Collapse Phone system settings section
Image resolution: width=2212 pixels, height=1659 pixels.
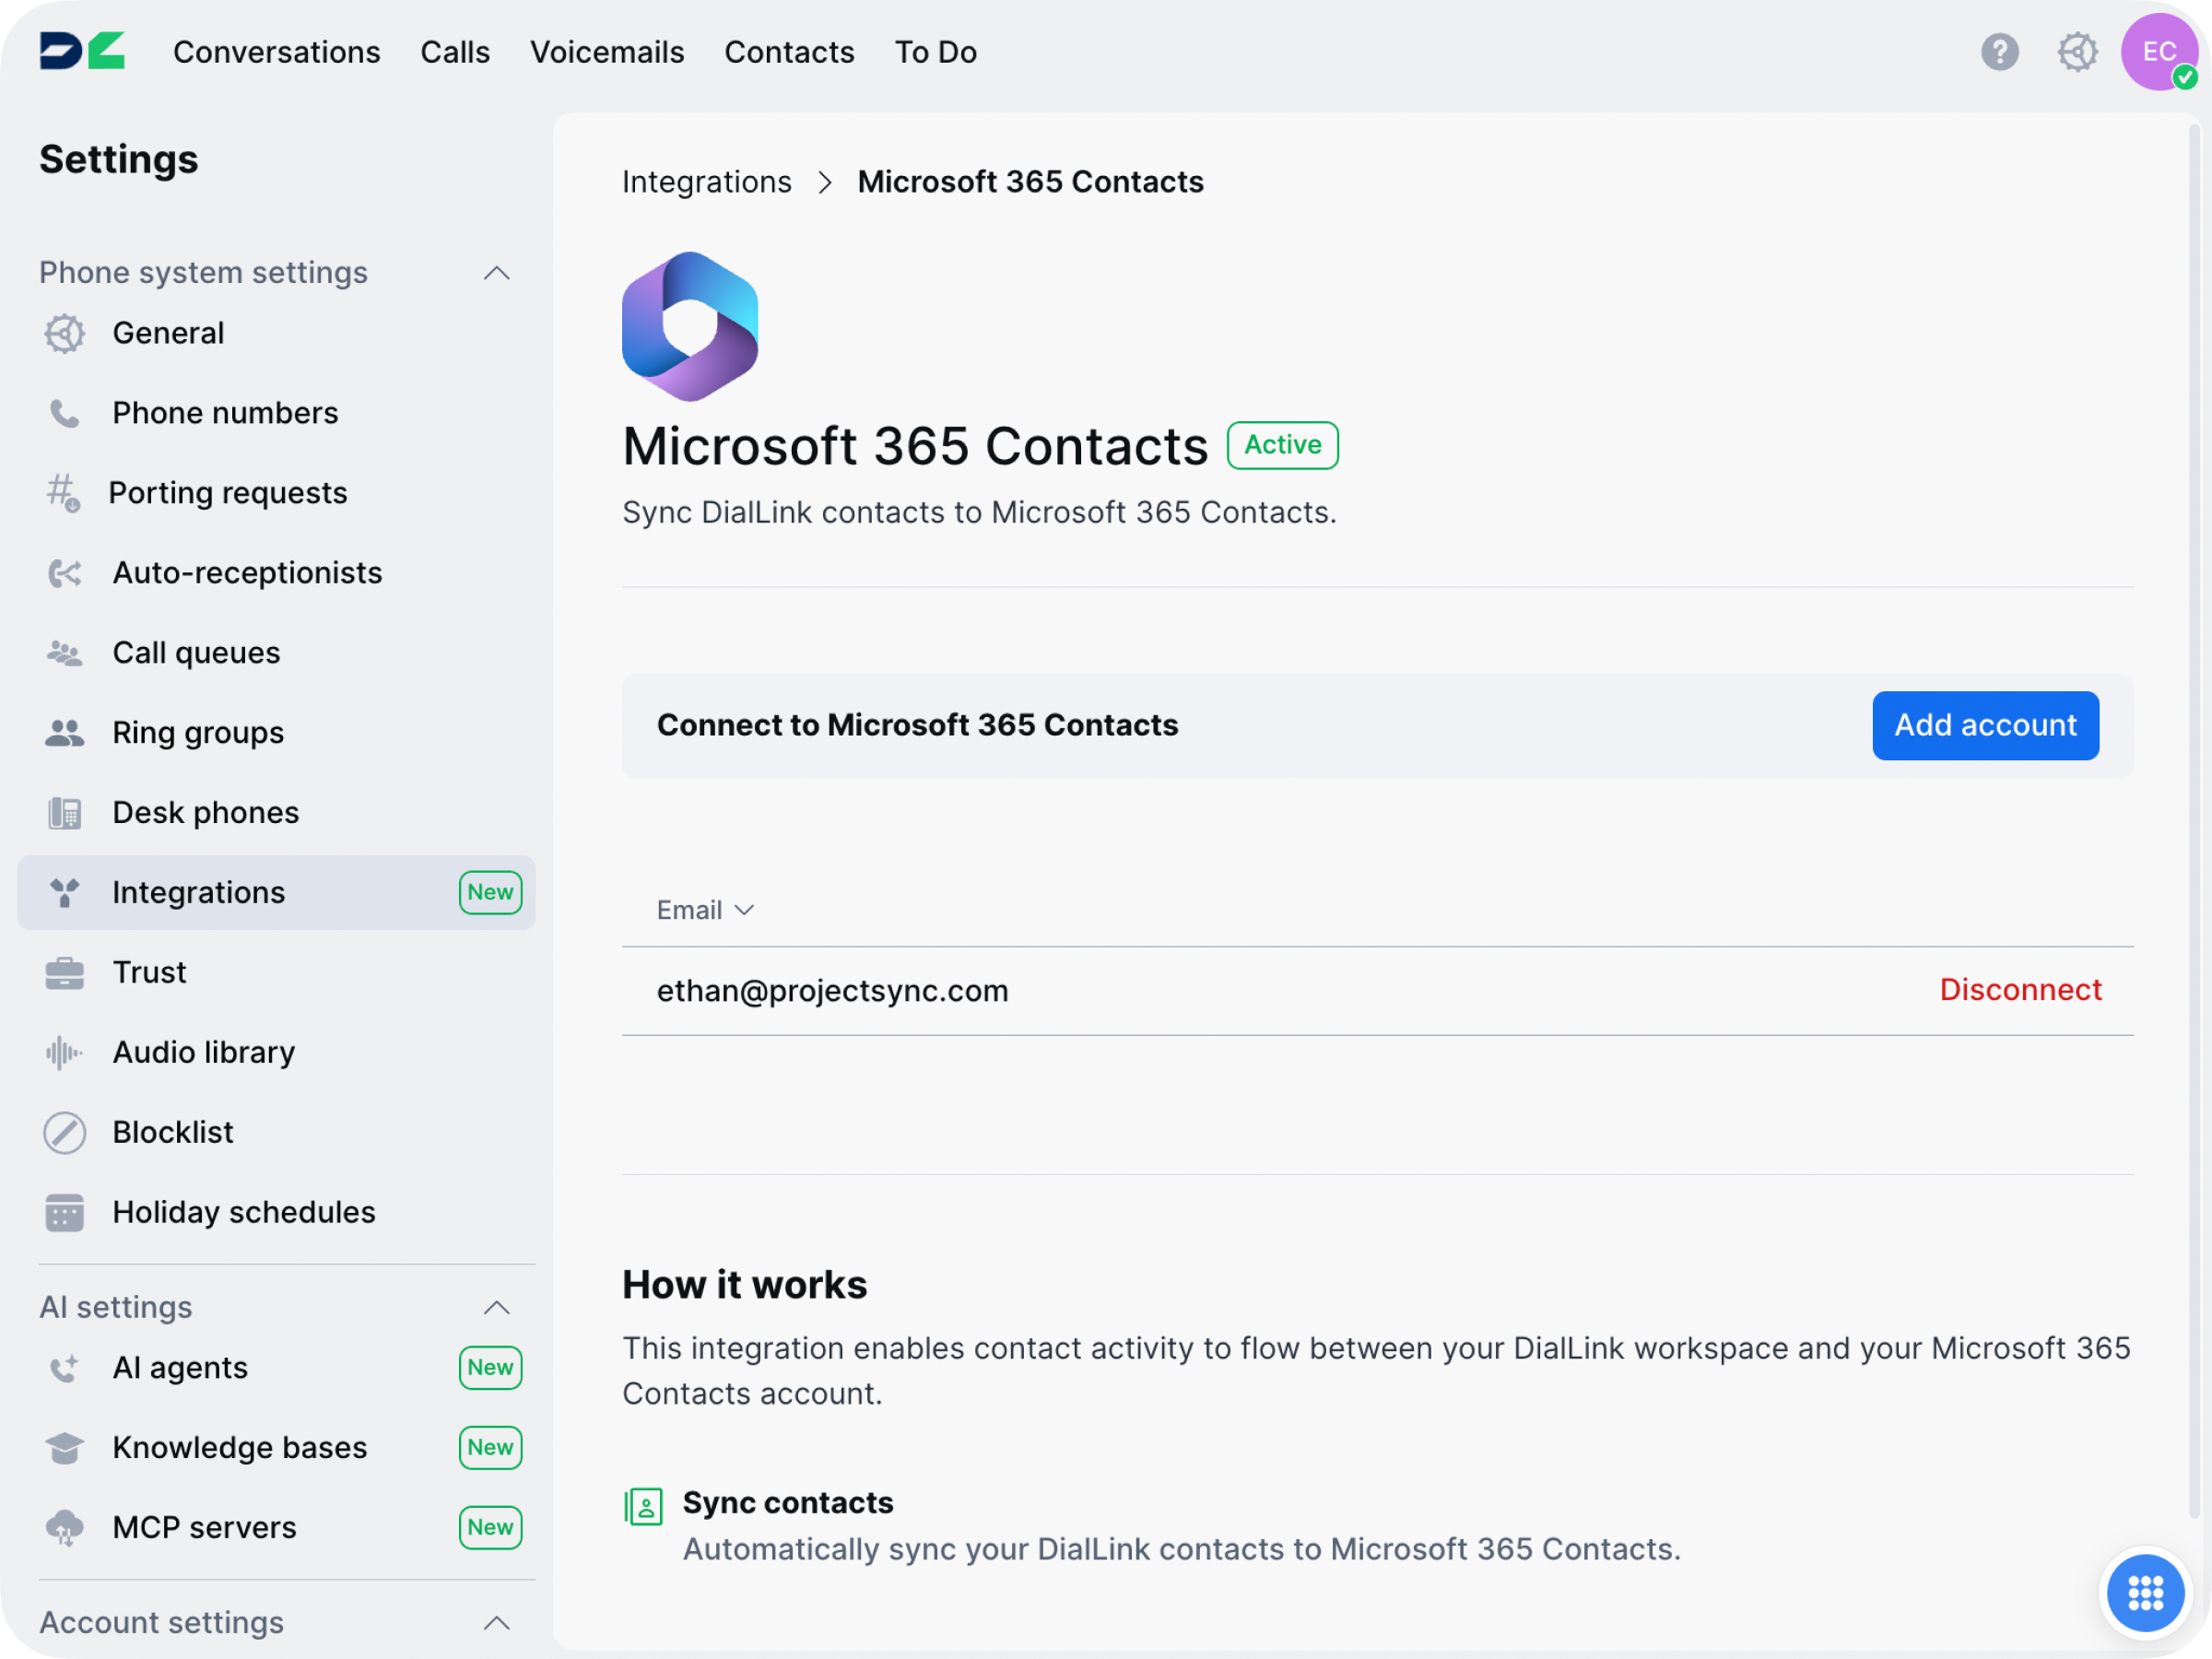(x=497, y=273)
